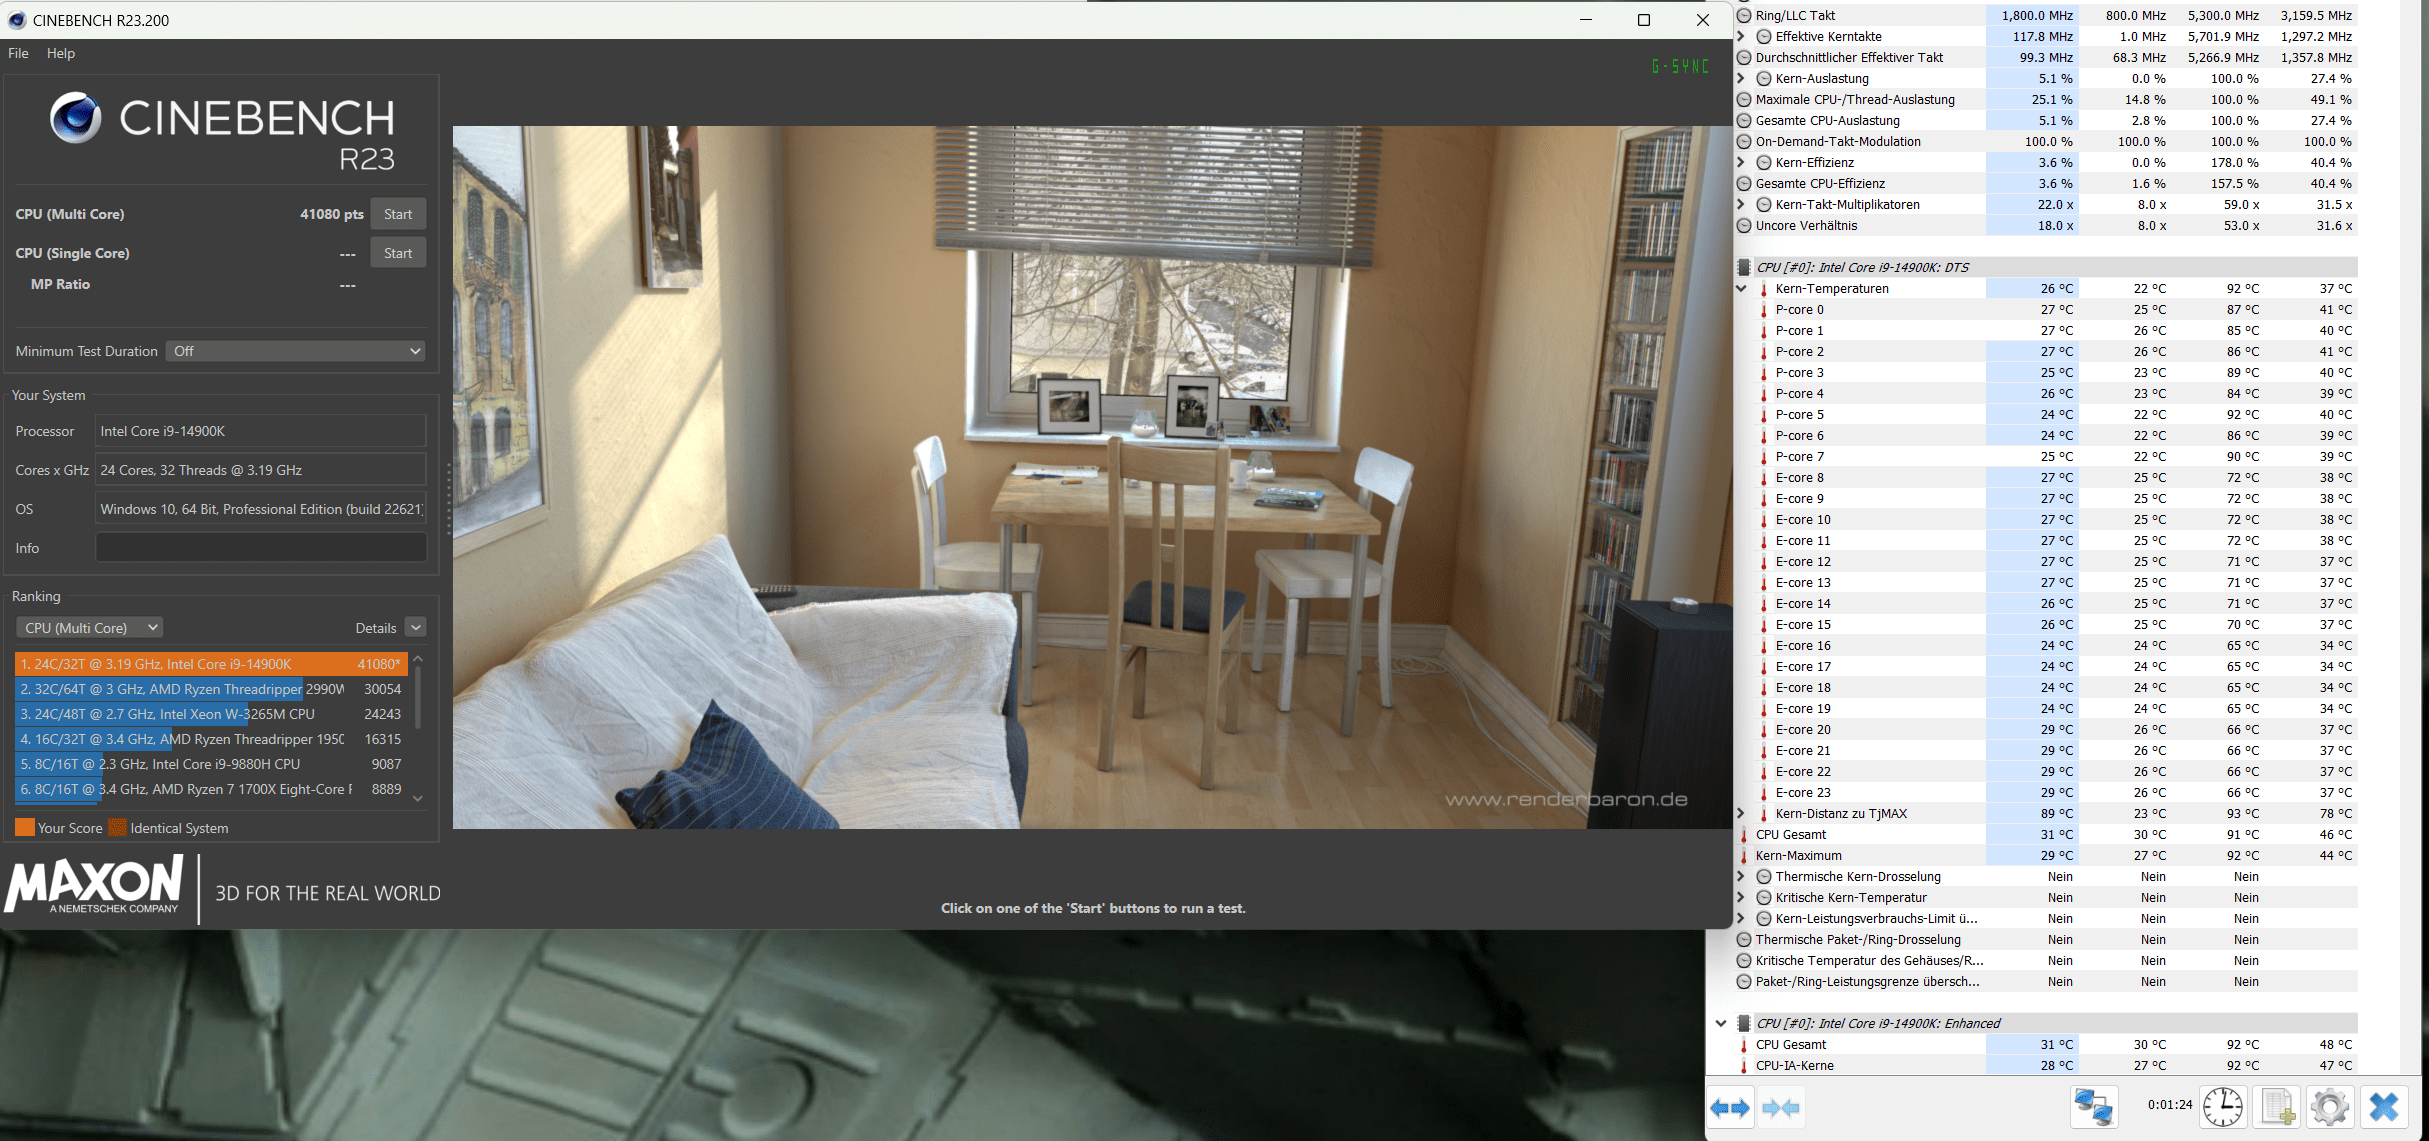Click the shrink-columns inward arrows icon
The image size is (2429, 1141).
pyautogui.click(x=1781, y=1107)
